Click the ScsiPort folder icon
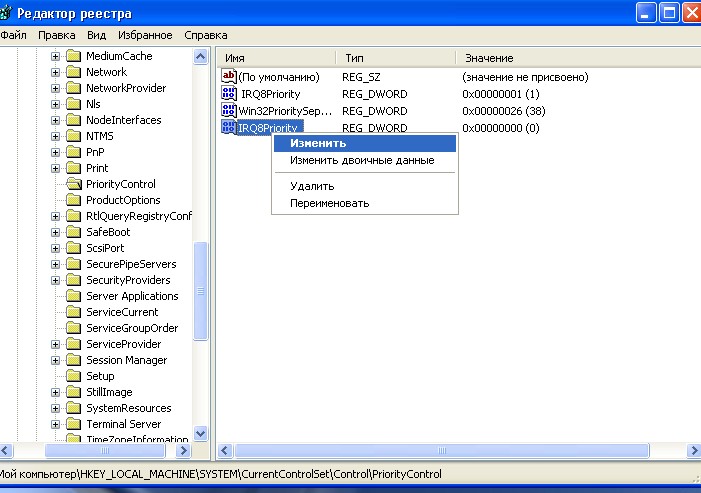The height and width of the screenshot is (493, 701). (74, 249)
